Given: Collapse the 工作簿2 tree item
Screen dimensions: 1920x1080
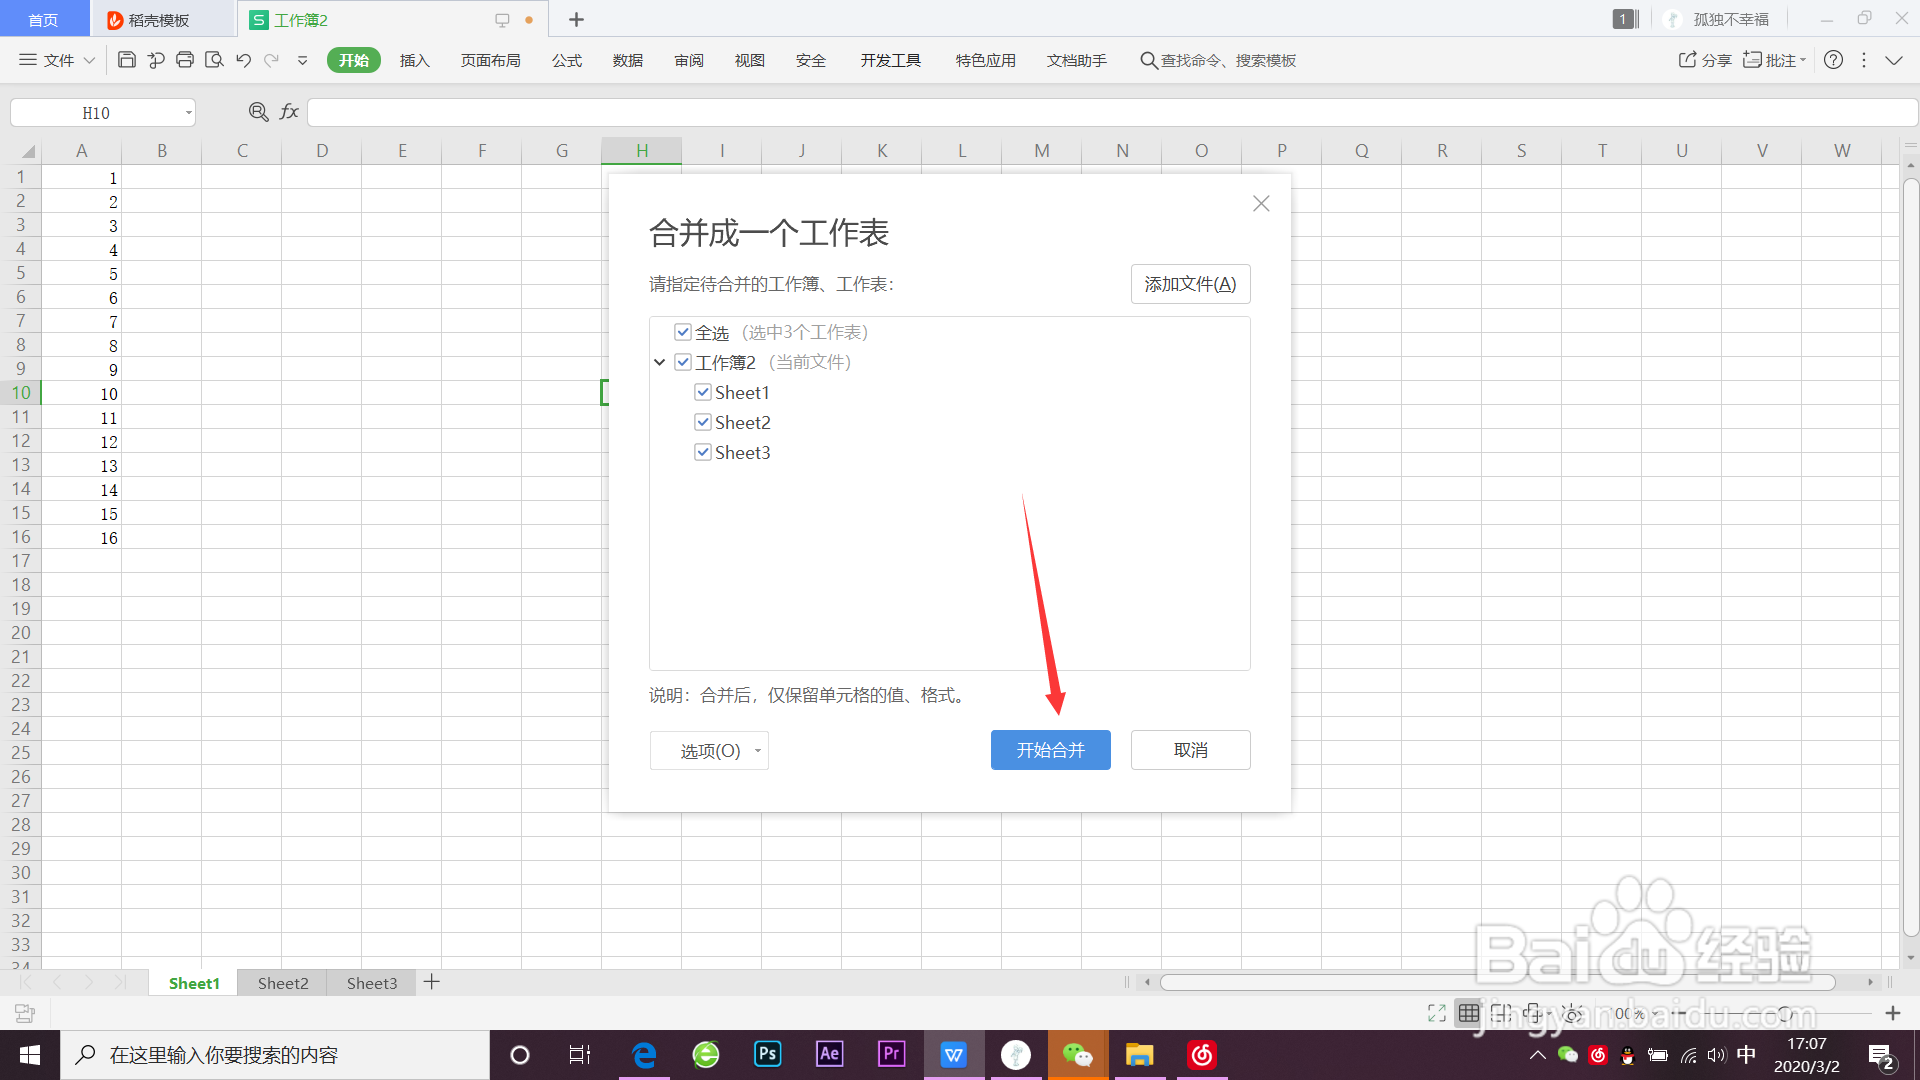Looking at the screenshot, I should click(x=659, y=362).
